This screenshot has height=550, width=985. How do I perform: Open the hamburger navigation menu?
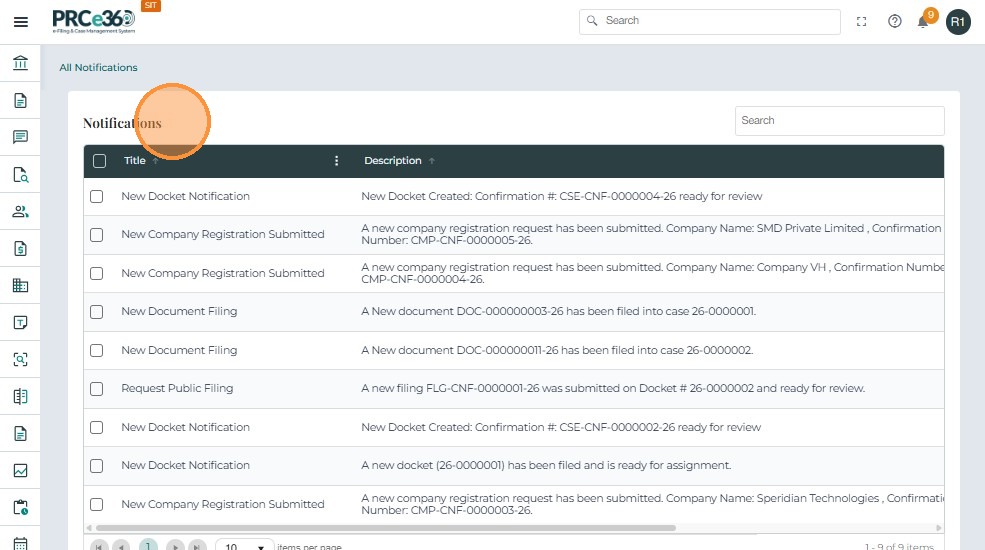(x=20, y=22)
